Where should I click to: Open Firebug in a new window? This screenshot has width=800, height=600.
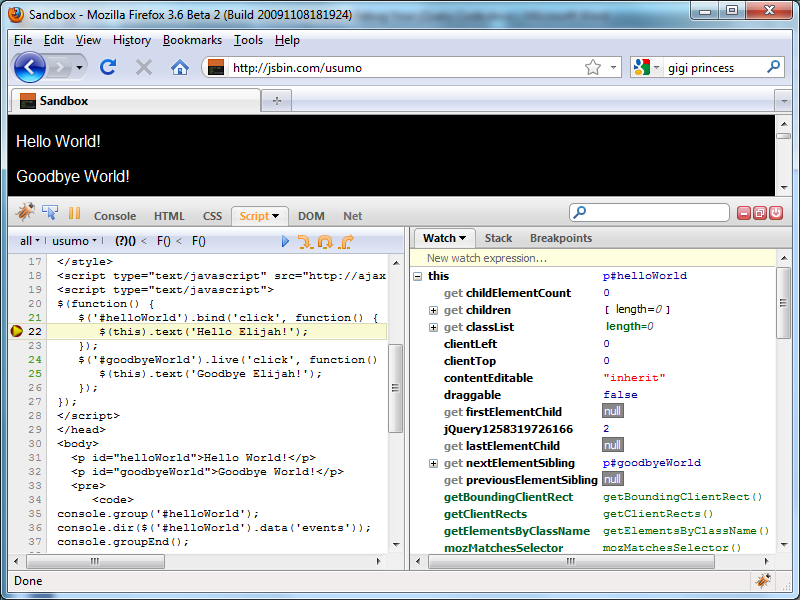pyautogui.click(x=760, y=213)
